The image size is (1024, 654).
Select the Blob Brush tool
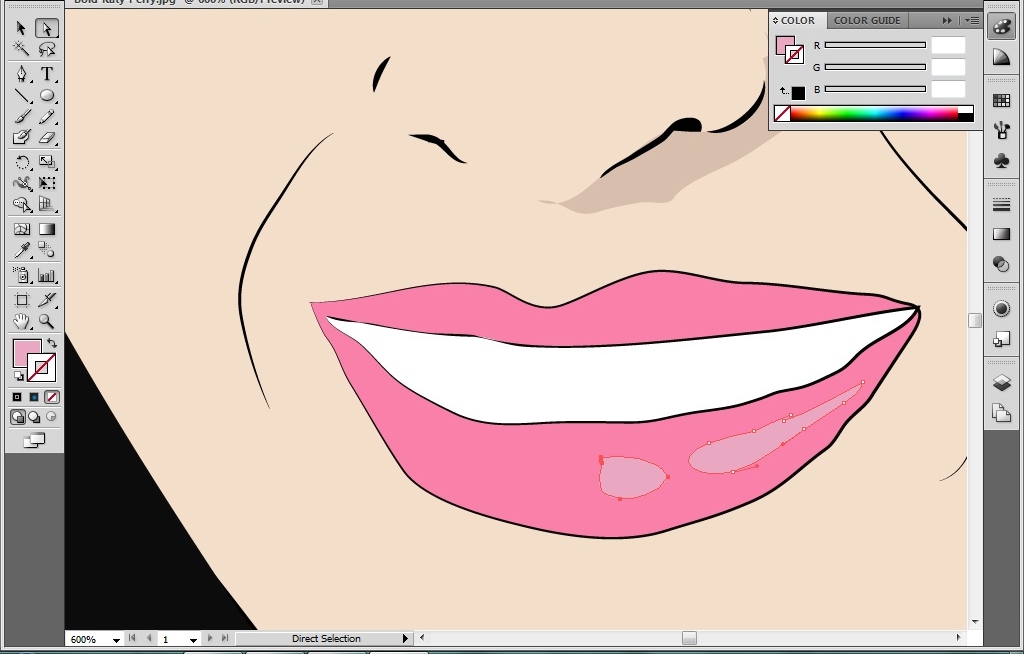pos(21,137)
